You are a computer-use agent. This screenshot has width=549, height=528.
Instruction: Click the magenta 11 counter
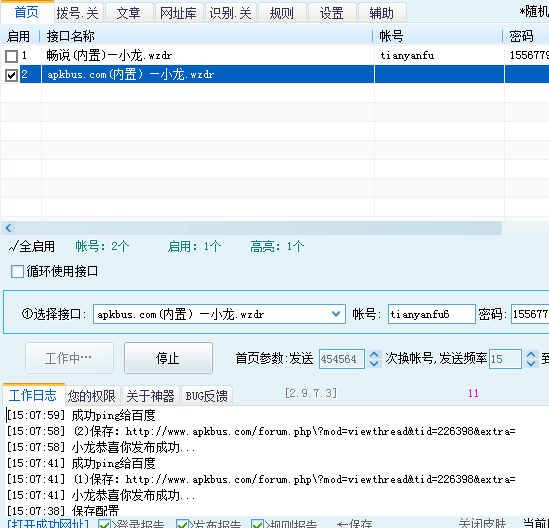pyautogui.click(x=473, y=393)
